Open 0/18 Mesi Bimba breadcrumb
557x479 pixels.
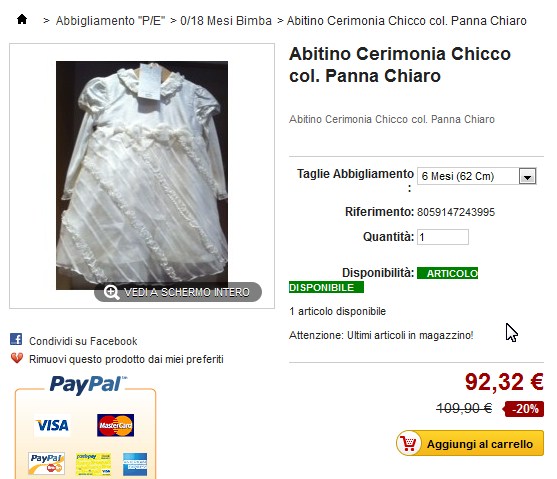pos(226,21)
